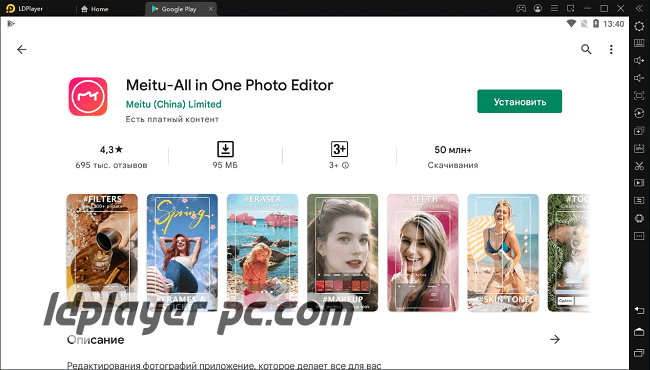Open Meitu (China) Limited developer link
Screen dimensions: 650x370
173,104
